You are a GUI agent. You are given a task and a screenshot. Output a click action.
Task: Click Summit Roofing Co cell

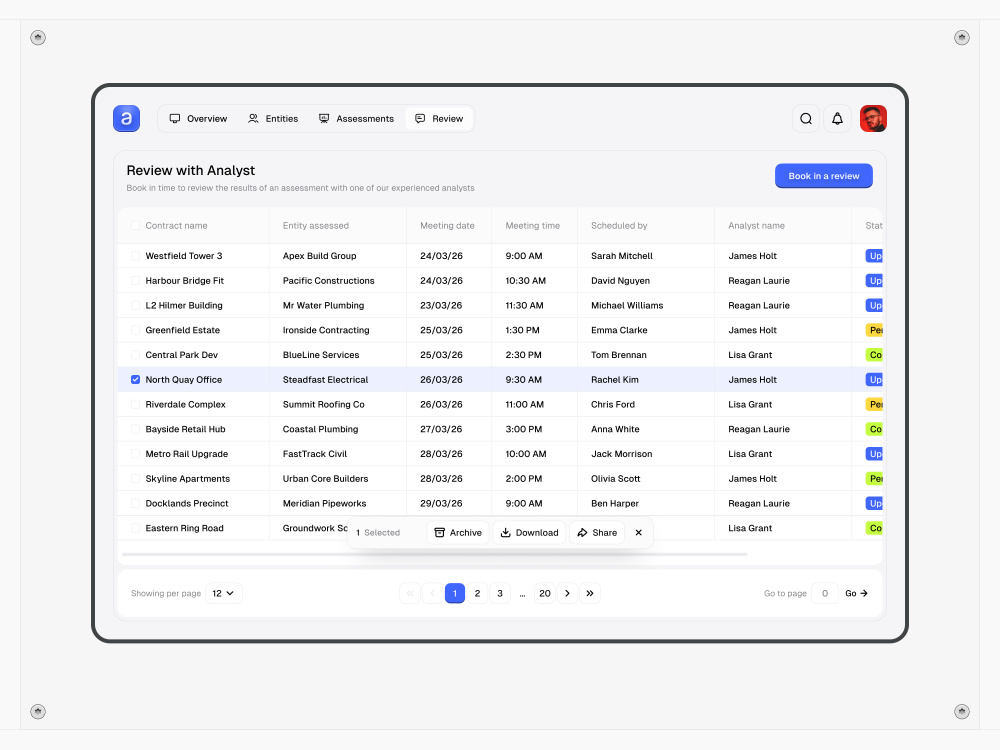point(323,404)
